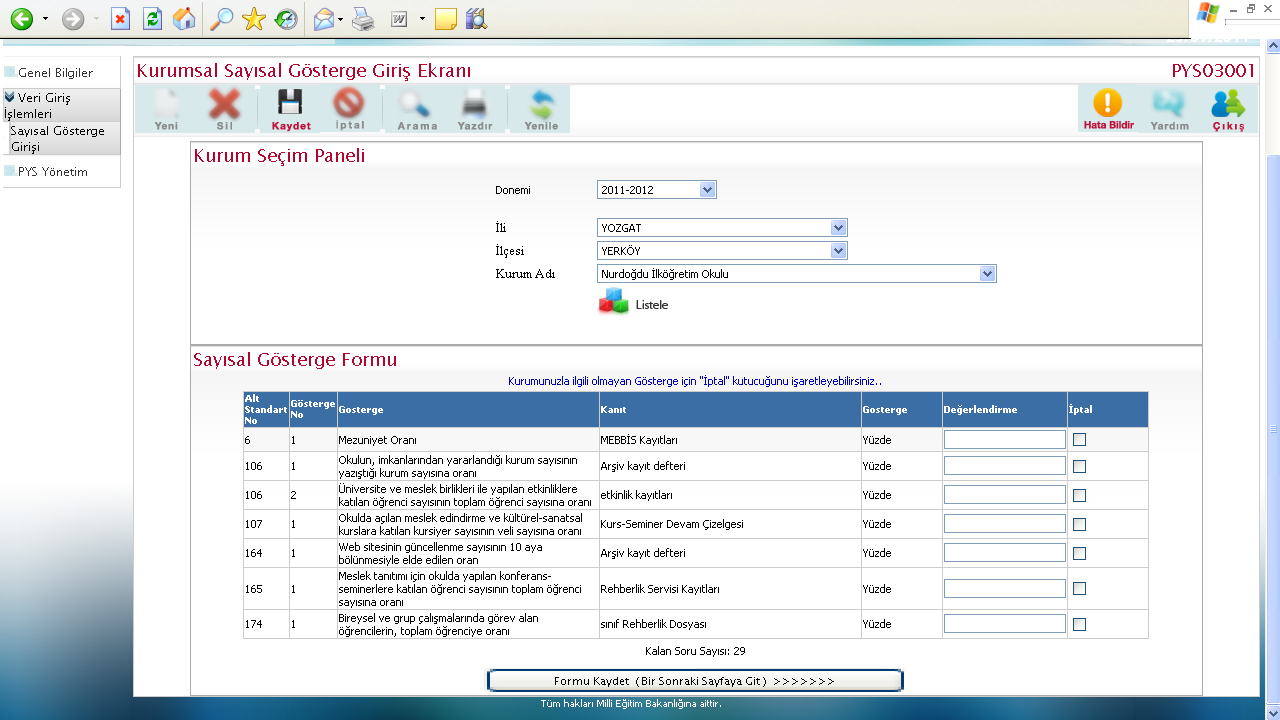This screenshot has height=720, width=1280.
Task: Click Edit with Word icon
Action: pos(399,19)
